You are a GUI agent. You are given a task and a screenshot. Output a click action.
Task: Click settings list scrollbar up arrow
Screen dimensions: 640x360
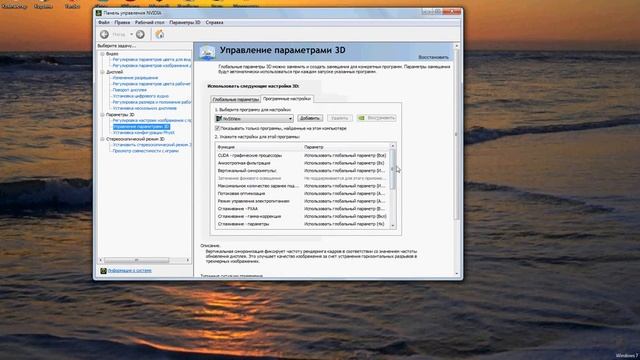(x=393, y=146)
